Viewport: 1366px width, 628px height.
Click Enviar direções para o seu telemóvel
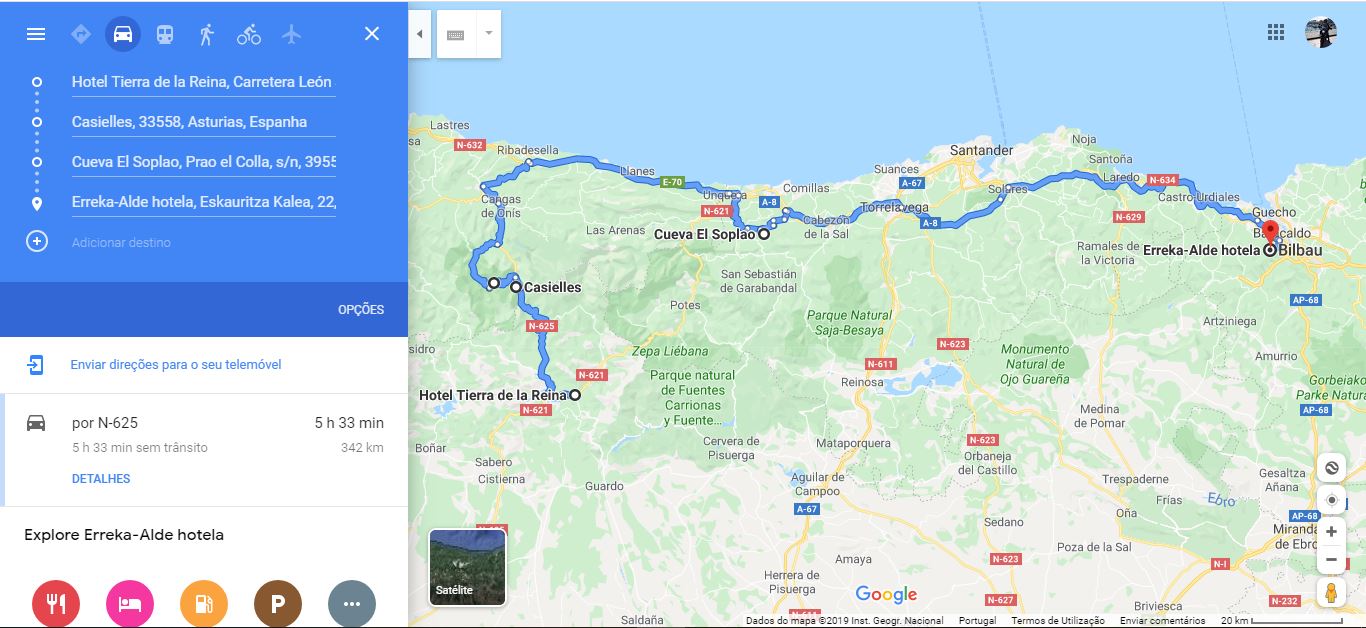176,365
